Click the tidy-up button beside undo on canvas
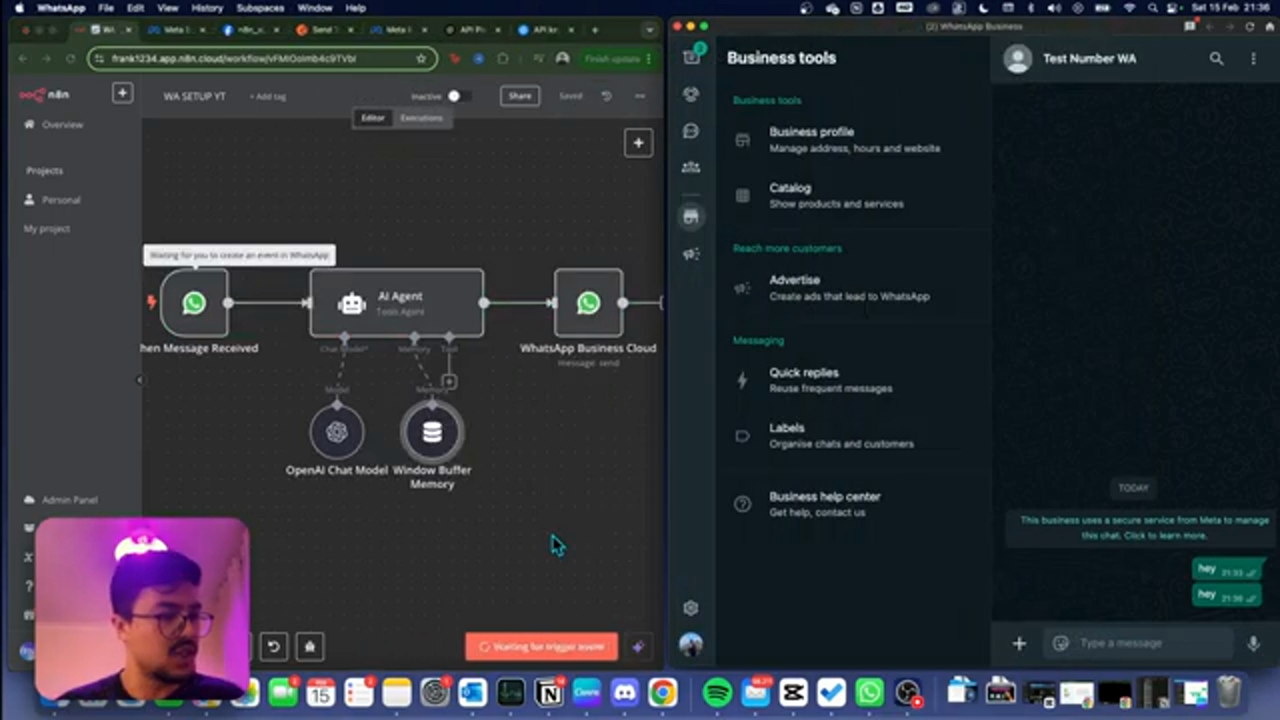The width and height of the screenshot is (1280, 720). (x=310, y=646)
